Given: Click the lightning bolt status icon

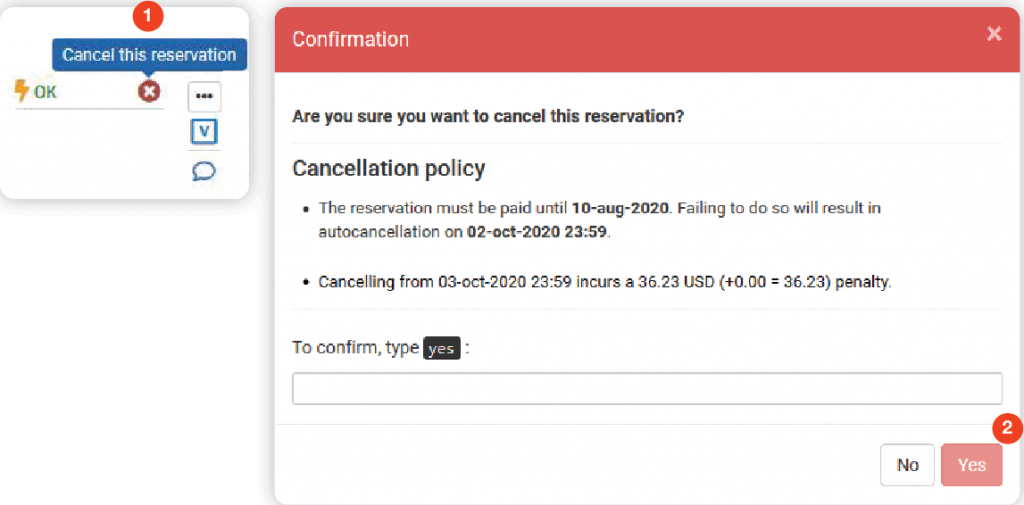Looking at the screenshot, I should (22, 92).
